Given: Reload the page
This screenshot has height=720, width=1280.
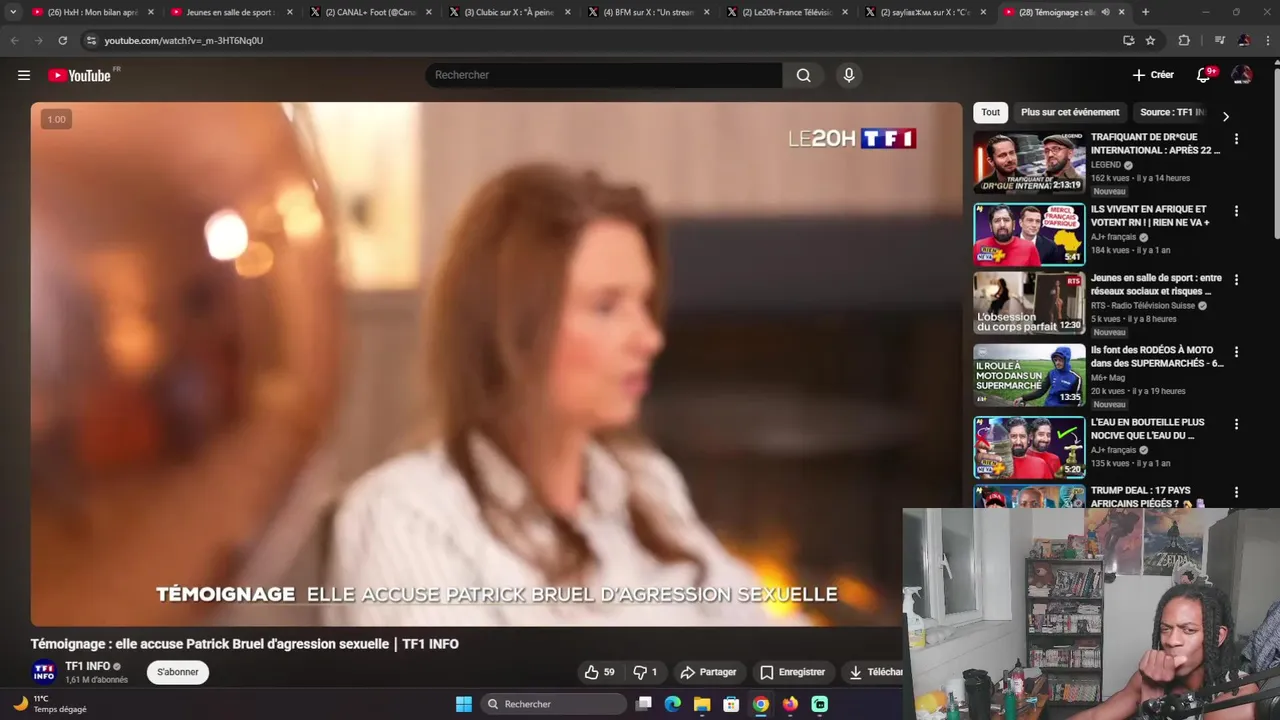Looking at the screenshot, I should point(62,40).
